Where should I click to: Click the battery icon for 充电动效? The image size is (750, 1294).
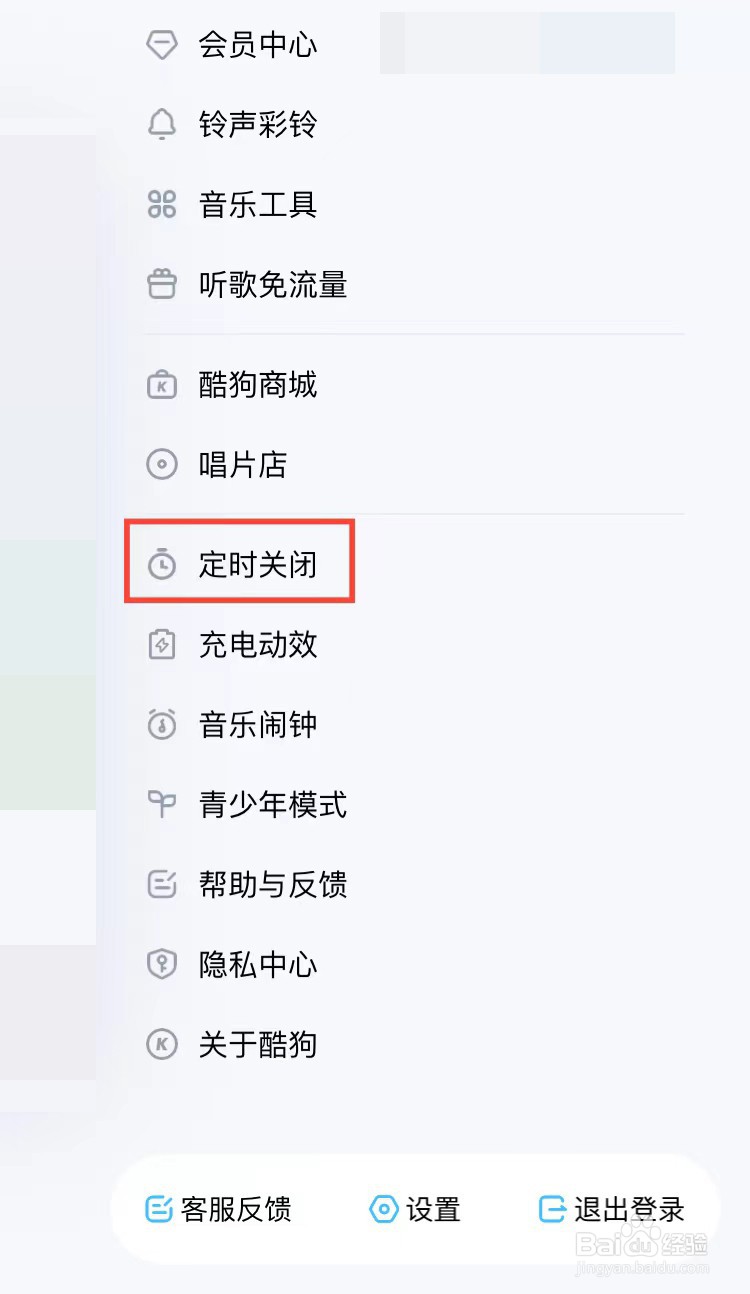(162, 644)
